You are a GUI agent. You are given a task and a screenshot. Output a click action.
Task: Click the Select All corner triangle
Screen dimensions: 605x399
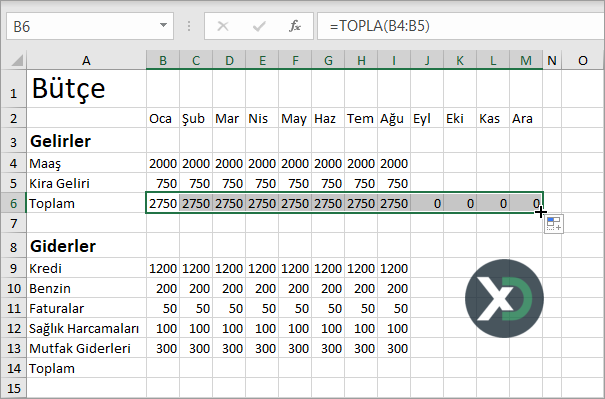click(x=17, y=60)
